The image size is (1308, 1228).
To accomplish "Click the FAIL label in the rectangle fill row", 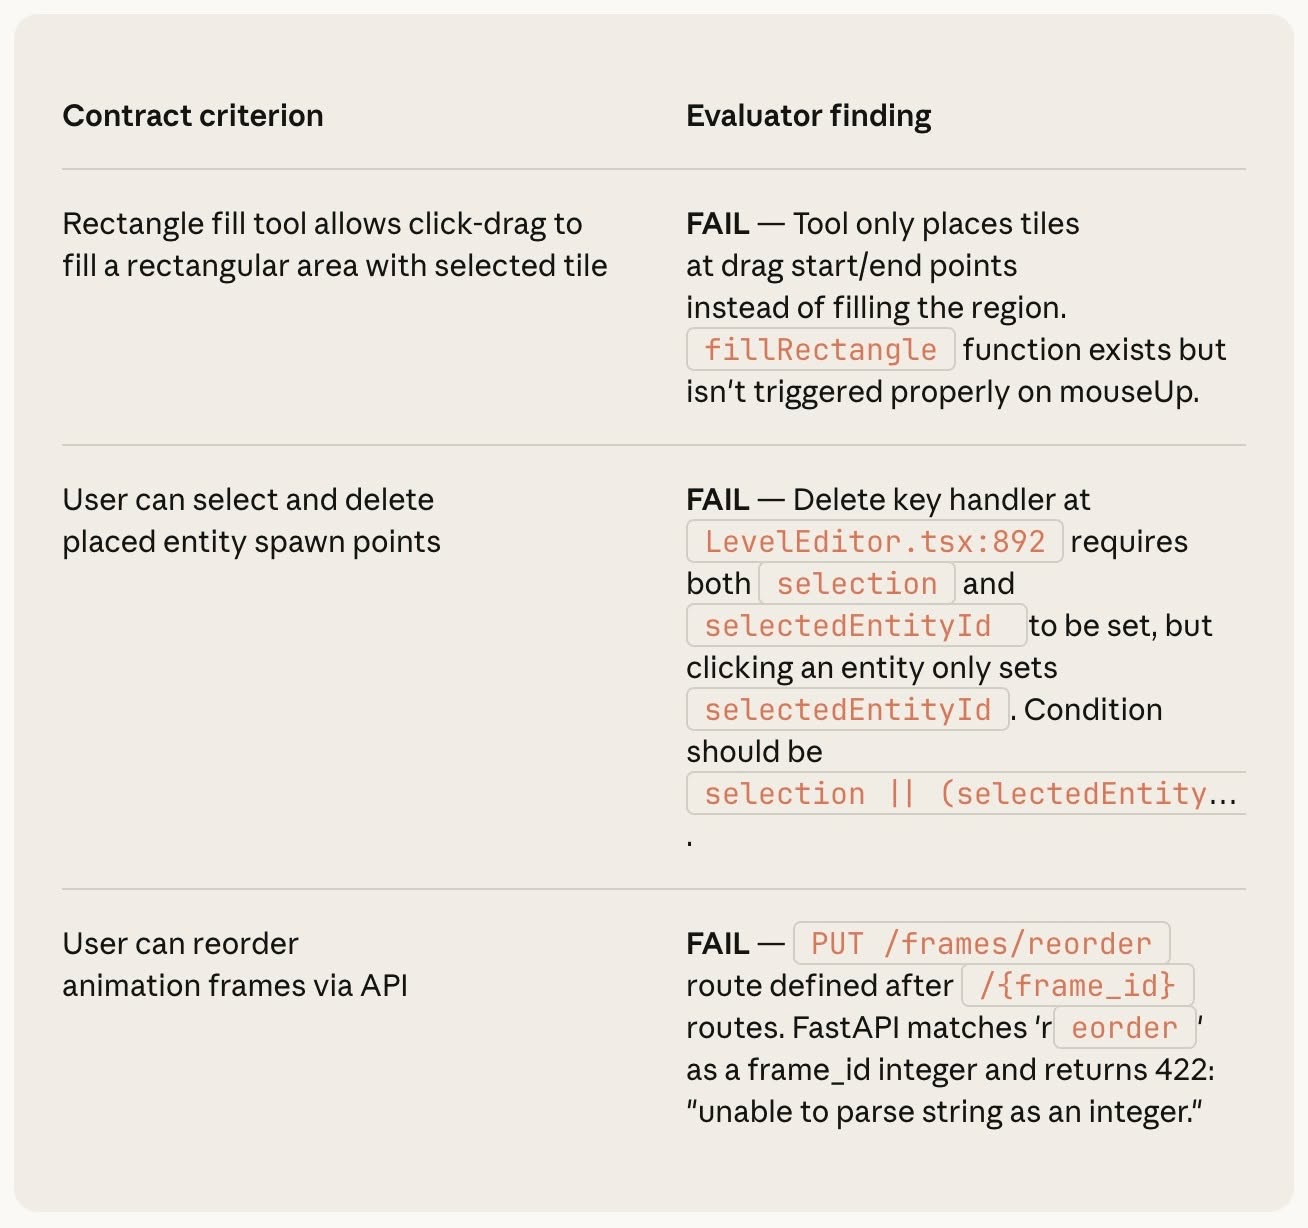I will click(x=718, y=224).
